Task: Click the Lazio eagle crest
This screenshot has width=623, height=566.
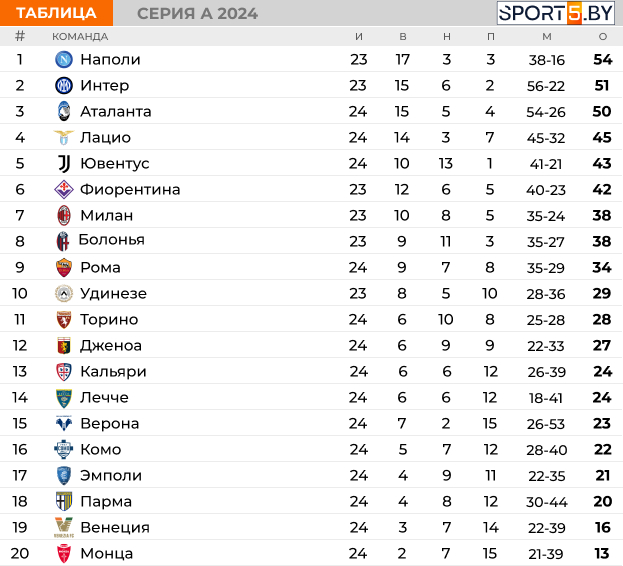Action: click(x=64, y=137)
